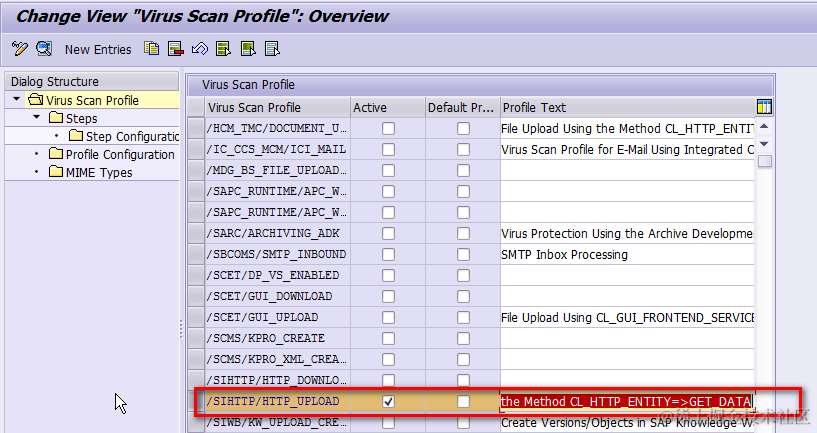Click the magnifier toolbar icon next to pencil

(44, 49)
